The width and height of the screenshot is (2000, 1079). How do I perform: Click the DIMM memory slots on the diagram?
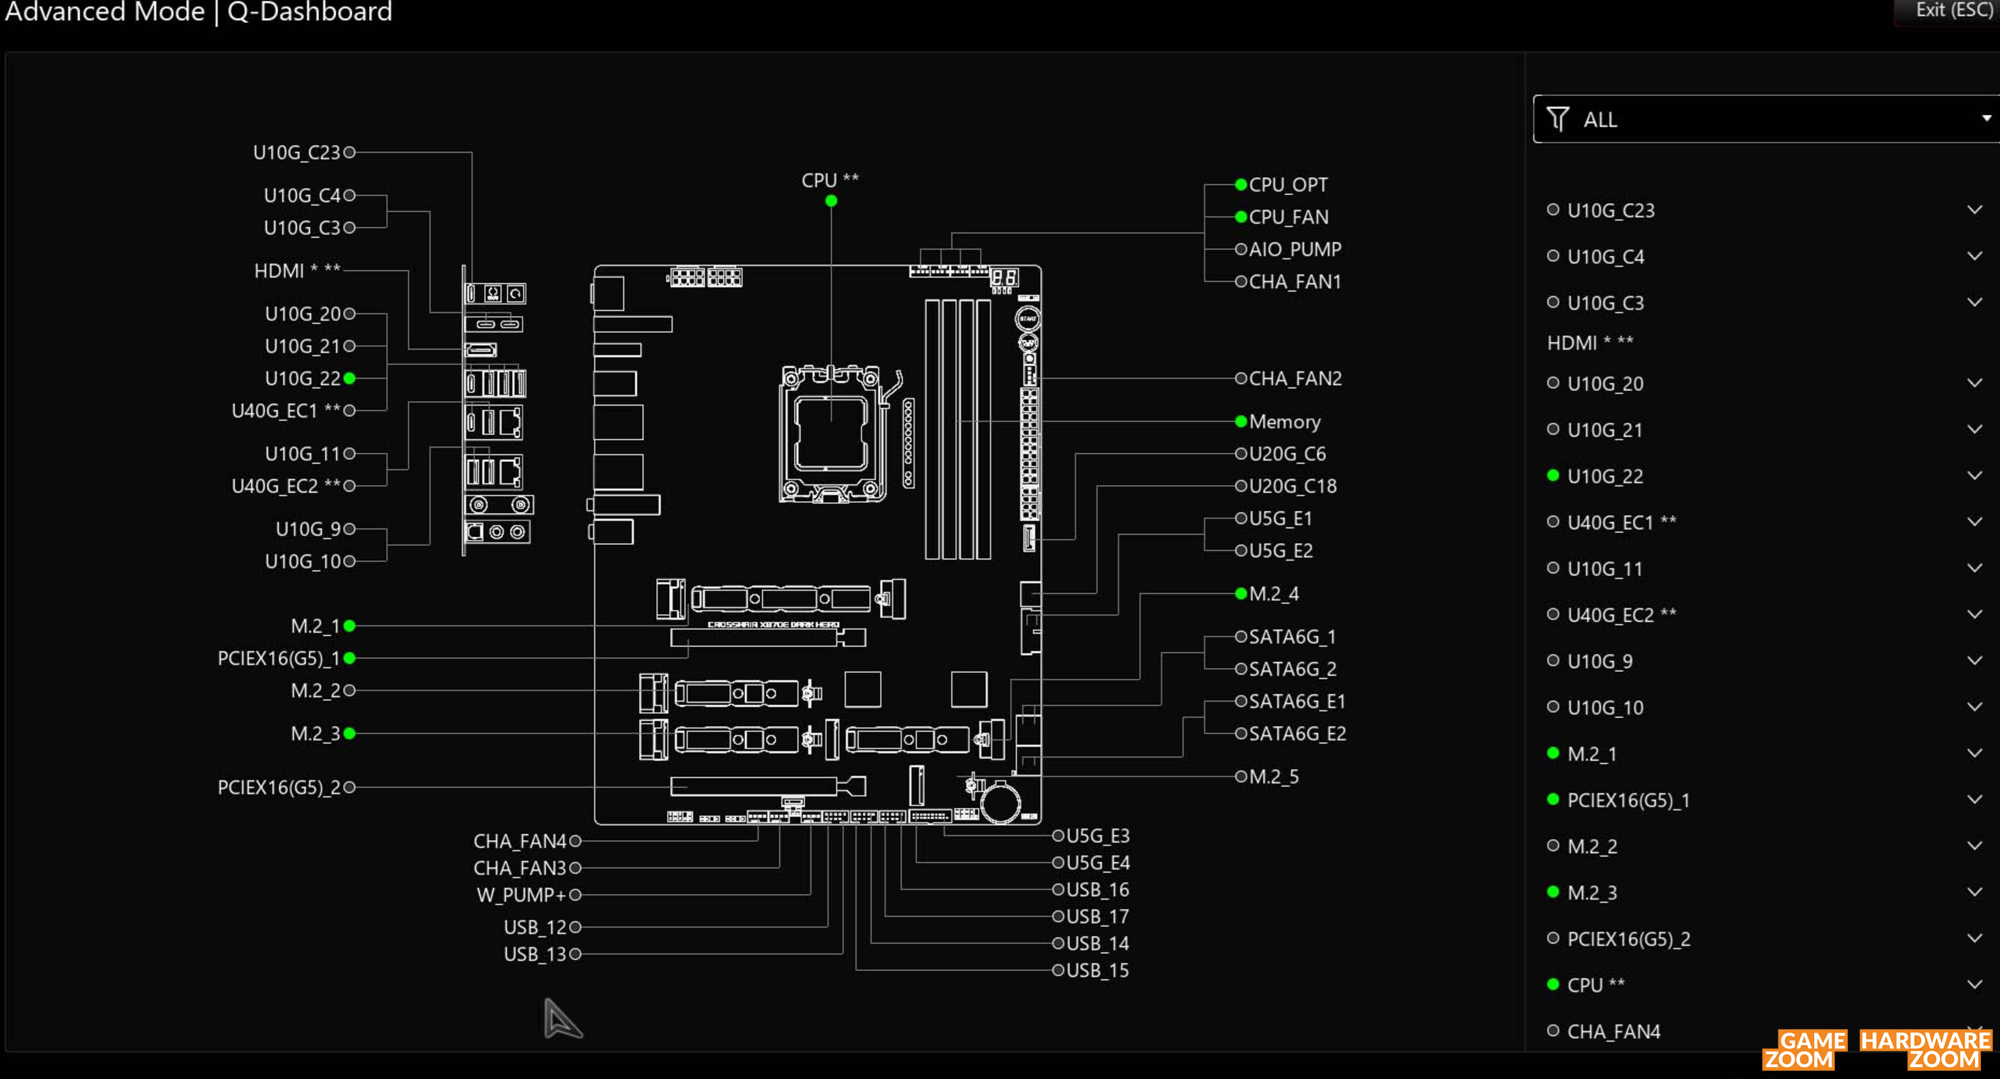click(x=957, y=428)
